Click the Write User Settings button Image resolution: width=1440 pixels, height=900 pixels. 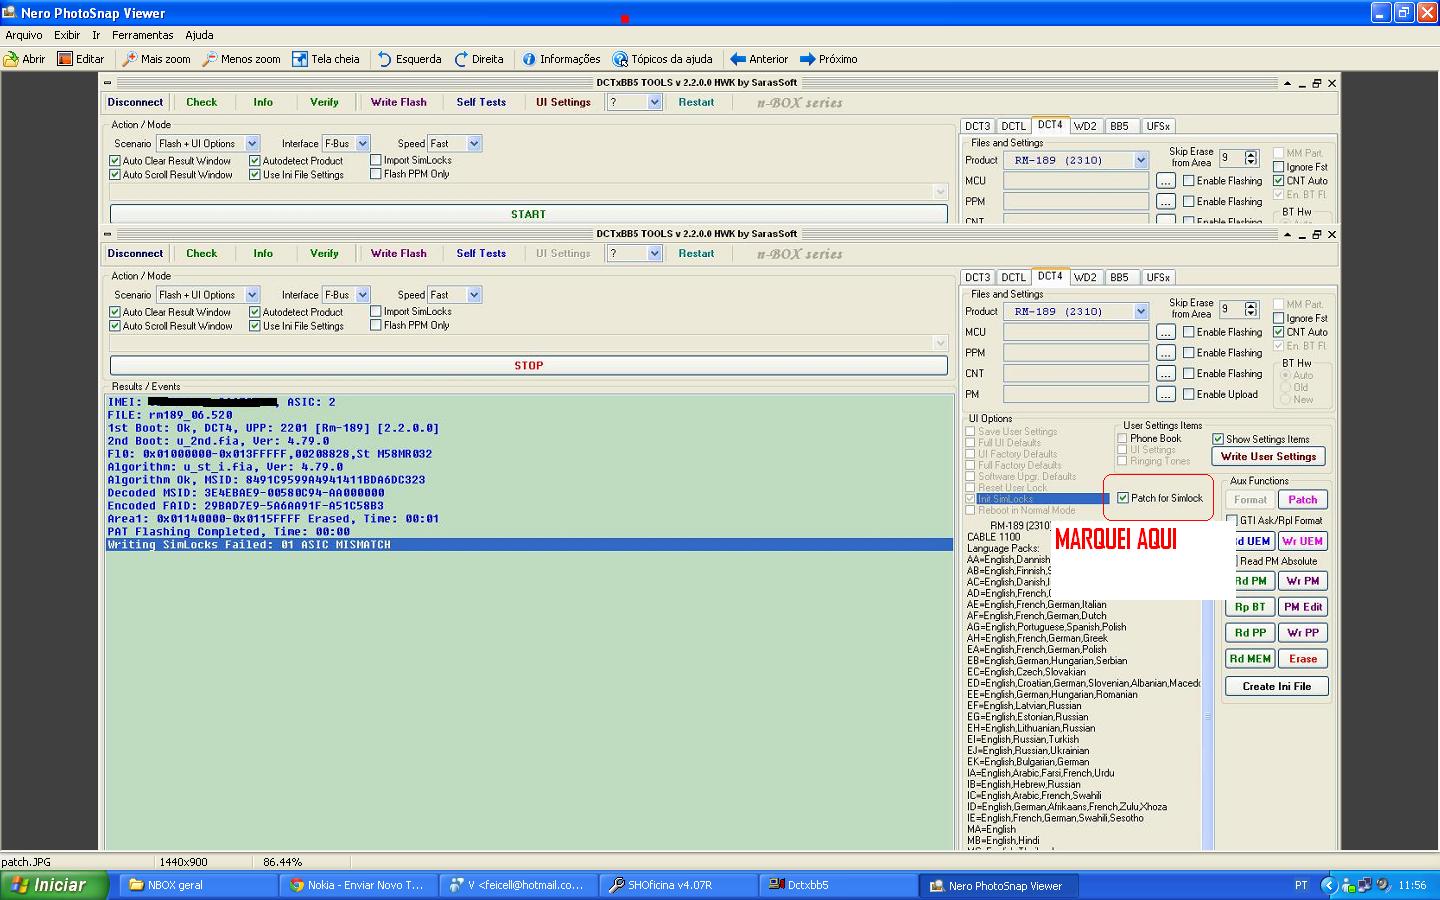coord(1268,456)
